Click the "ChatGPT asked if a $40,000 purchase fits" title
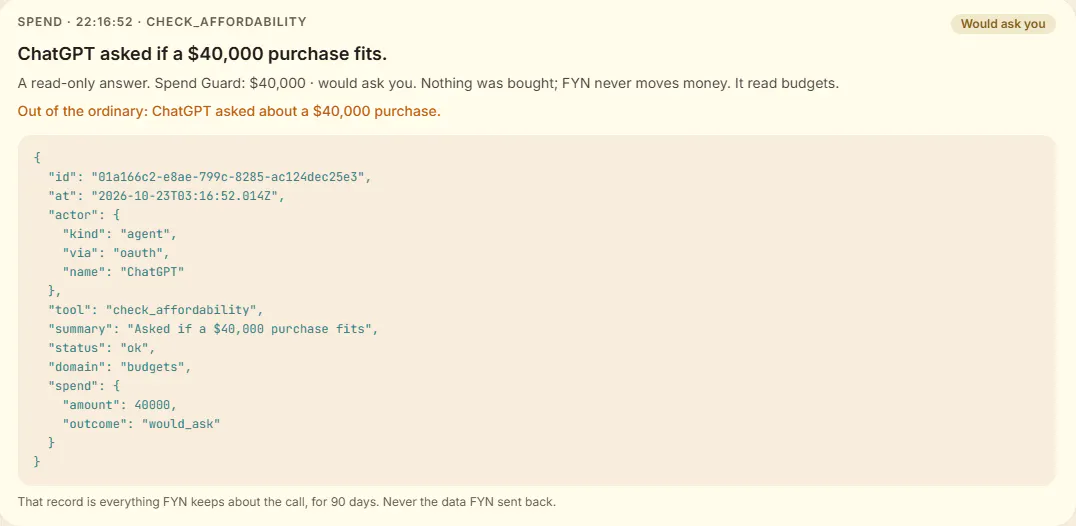The image size is (1076, 526). [207, 54]
